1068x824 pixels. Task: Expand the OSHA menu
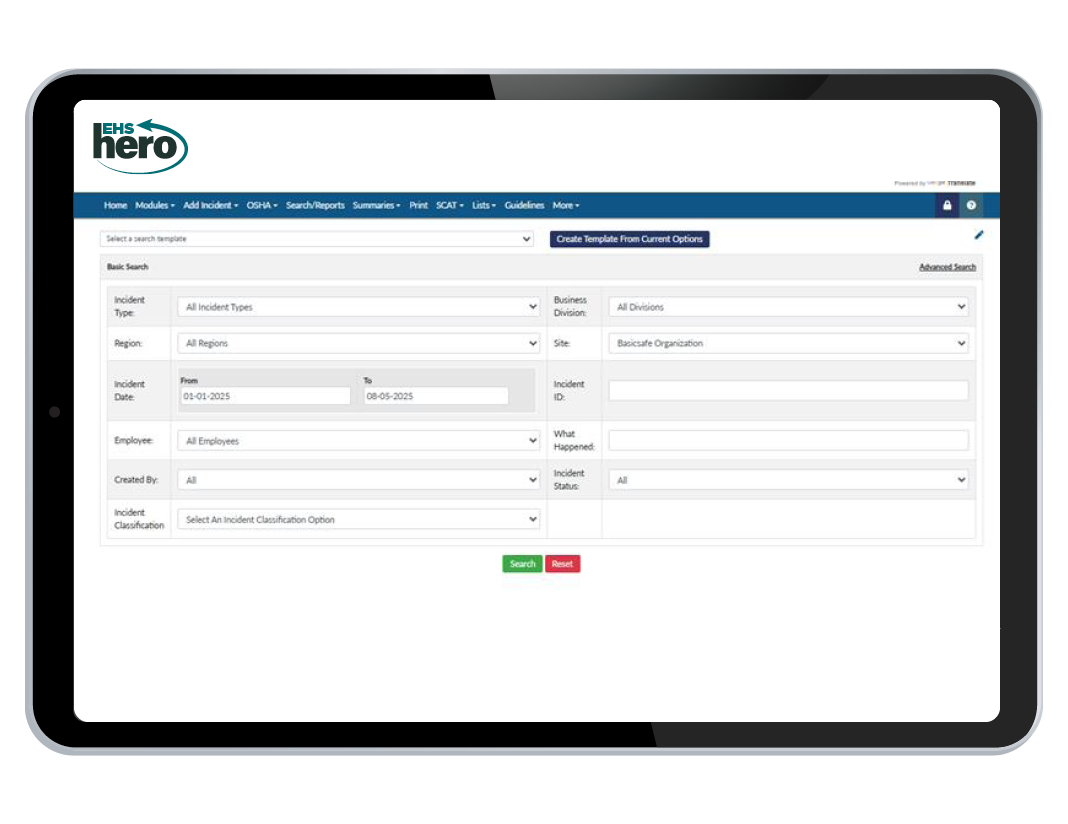click(262, 206)
